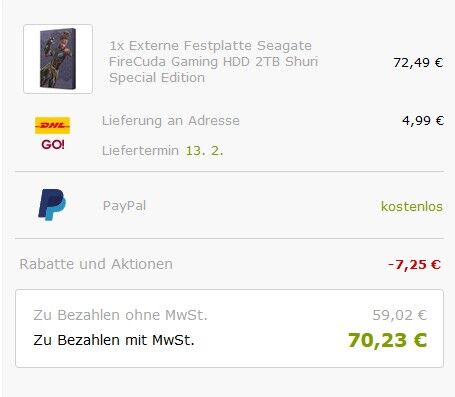Image resolution: width=455 pixels, height=397 pixels.
Task: Click the Lieferung an Adresse text
Action: click(171, 120)
